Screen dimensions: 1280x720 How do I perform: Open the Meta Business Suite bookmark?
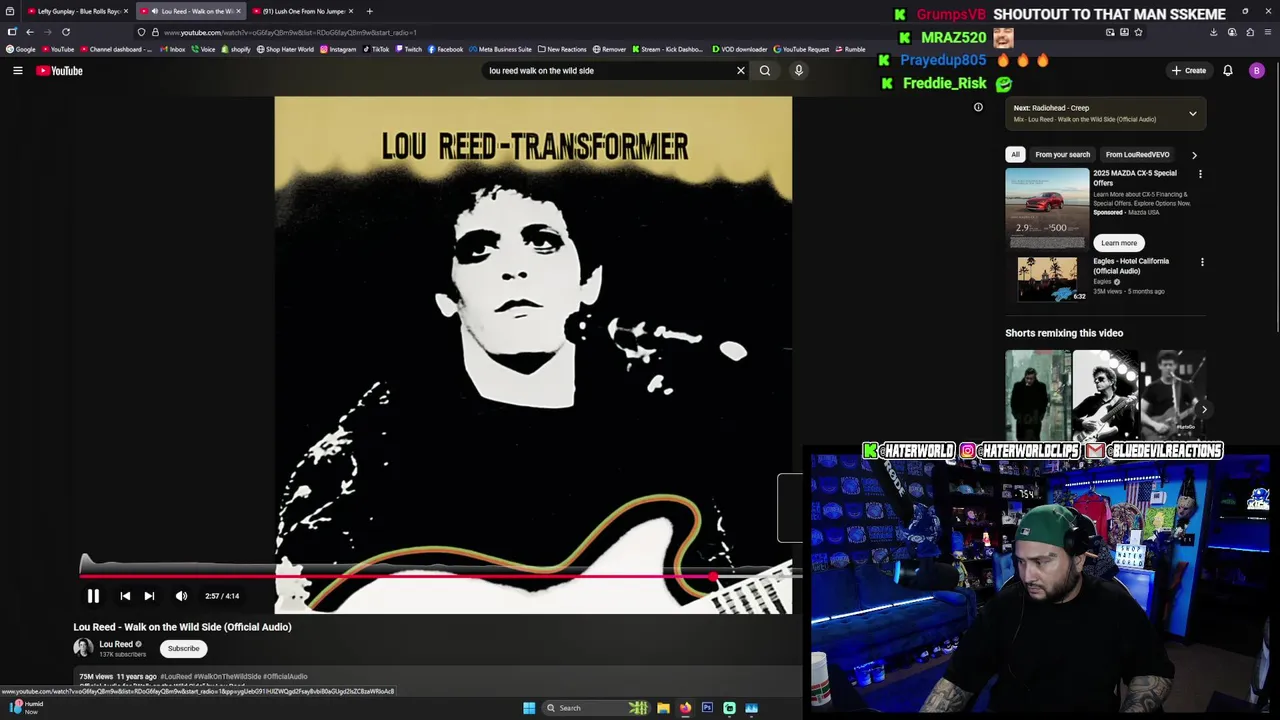[500, 49]
